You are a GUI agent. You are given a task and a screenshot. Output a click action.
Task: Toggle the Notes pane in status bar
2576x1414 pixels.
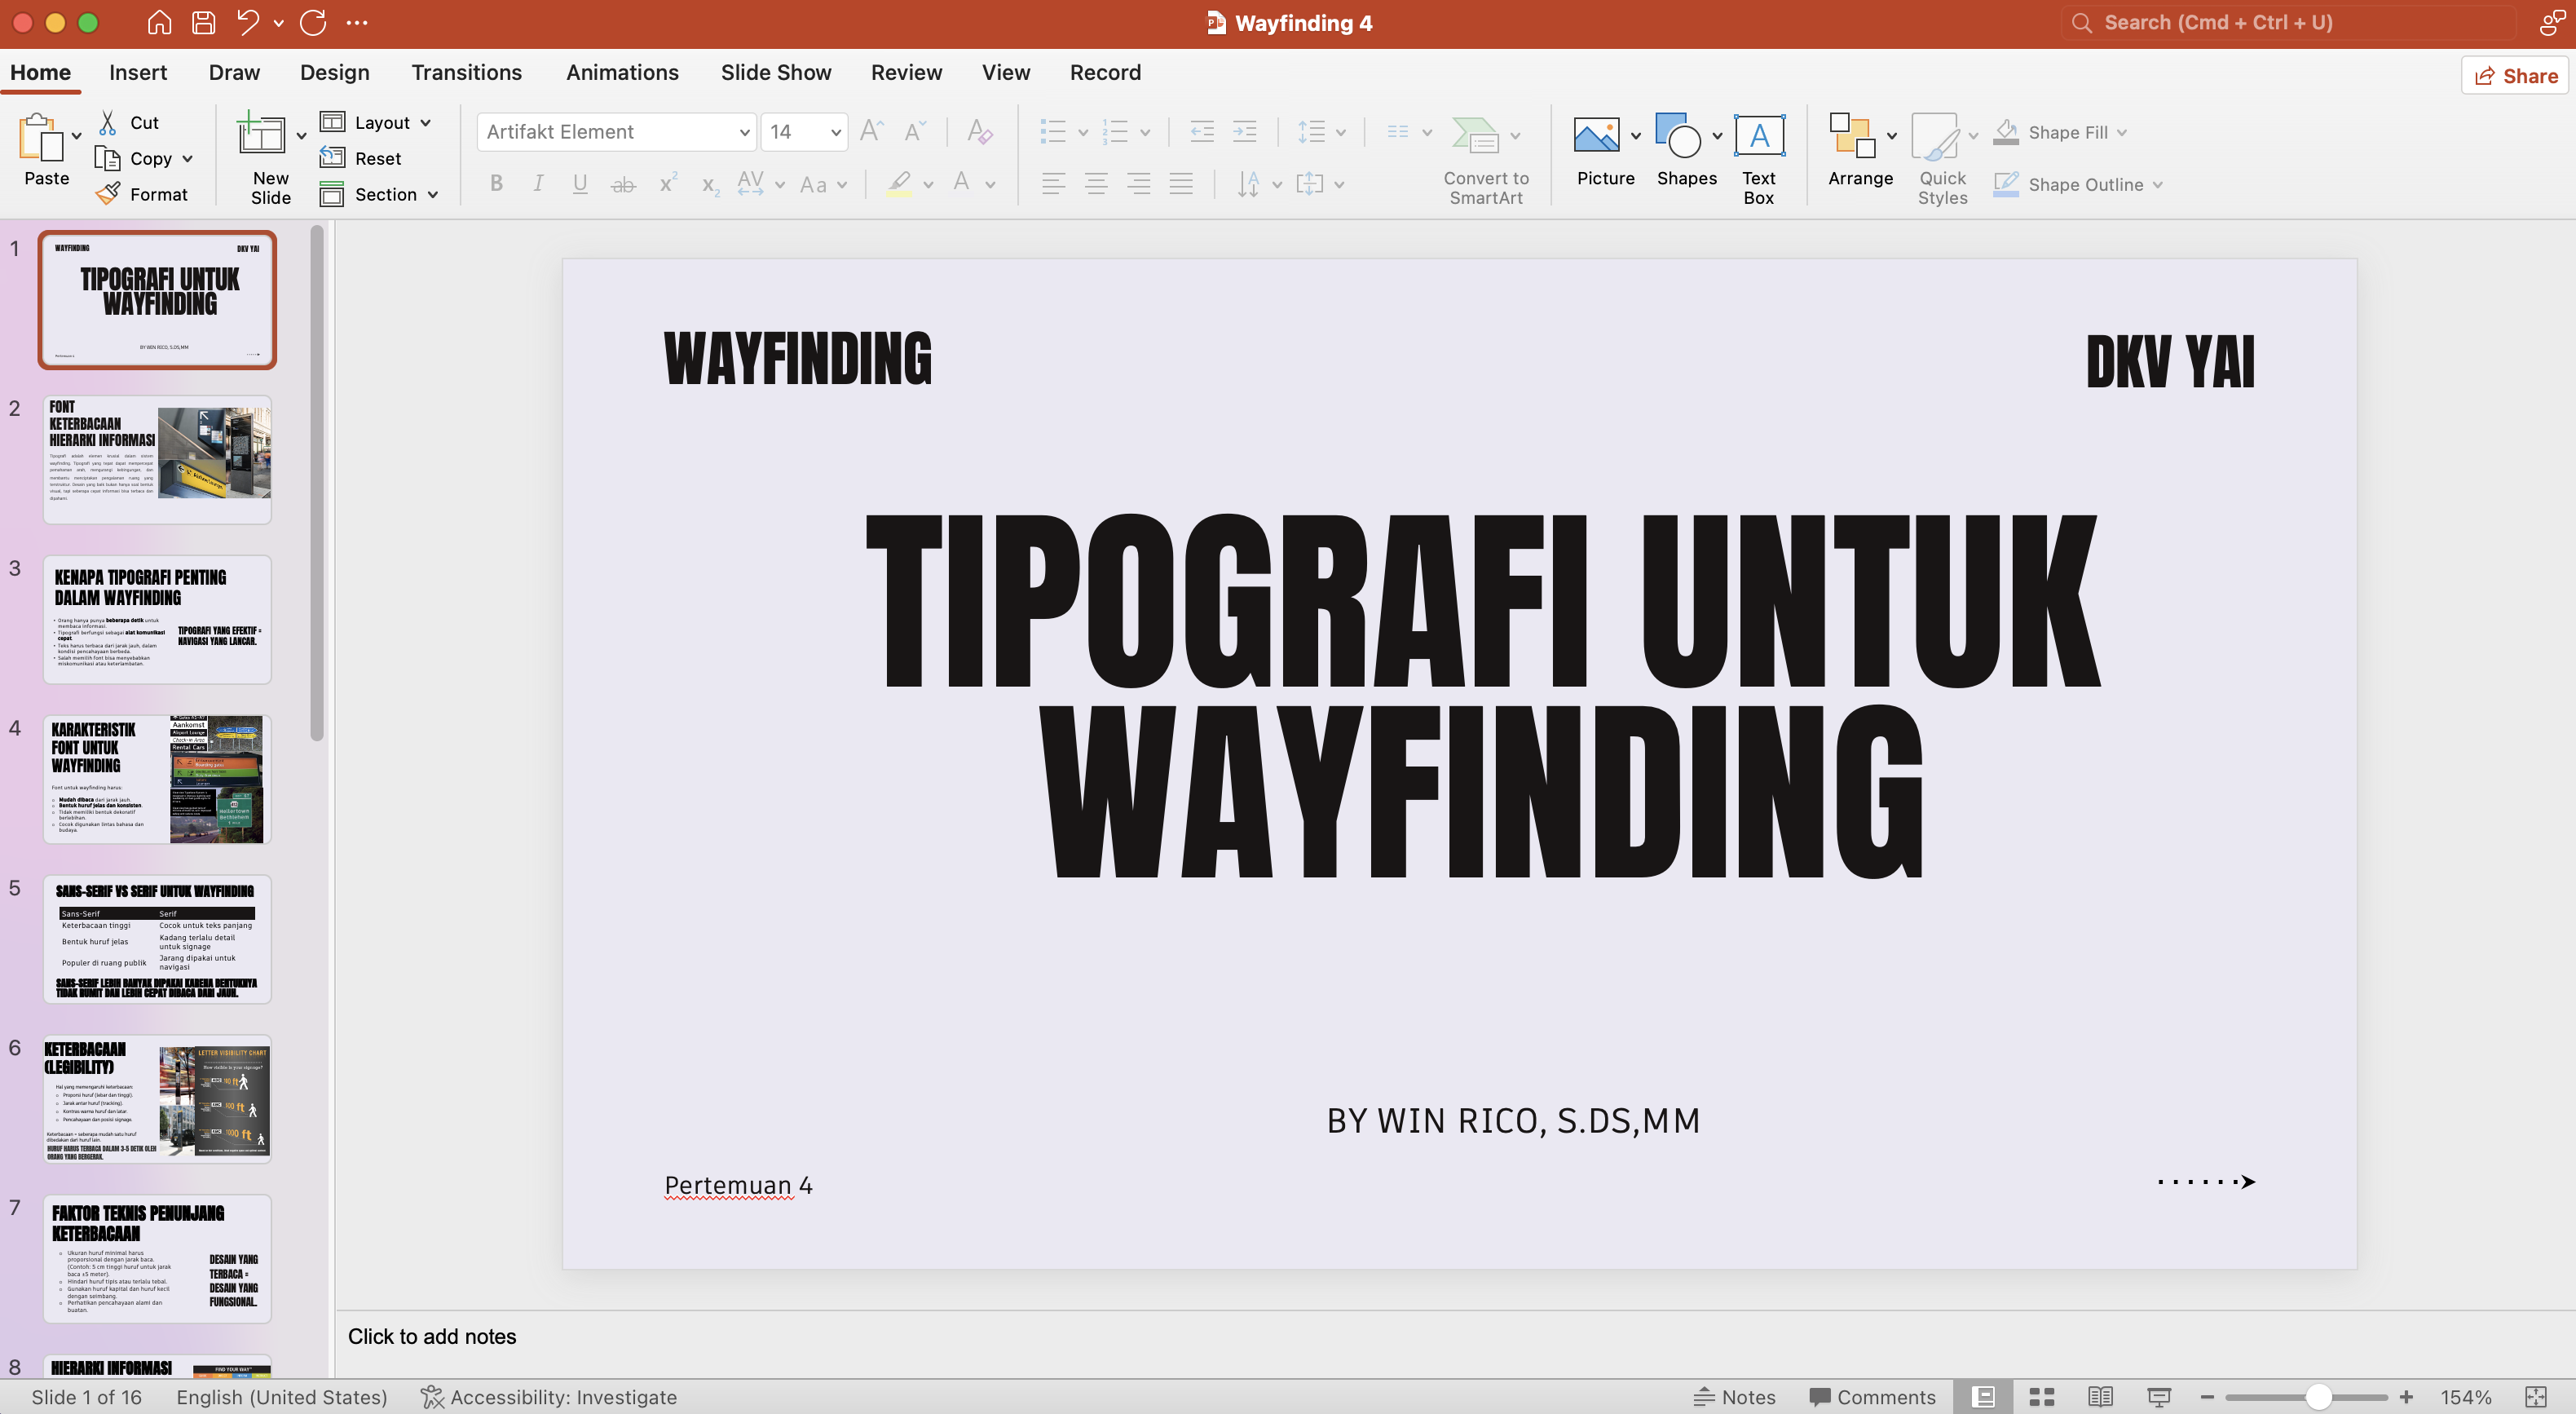point(1734,1397)
